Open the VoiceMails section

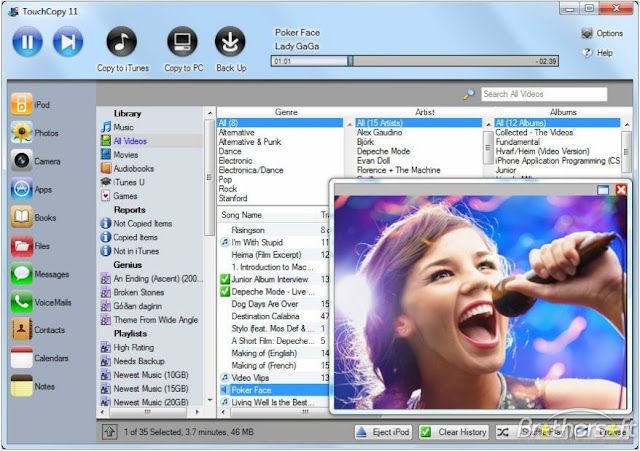(41, 302)
